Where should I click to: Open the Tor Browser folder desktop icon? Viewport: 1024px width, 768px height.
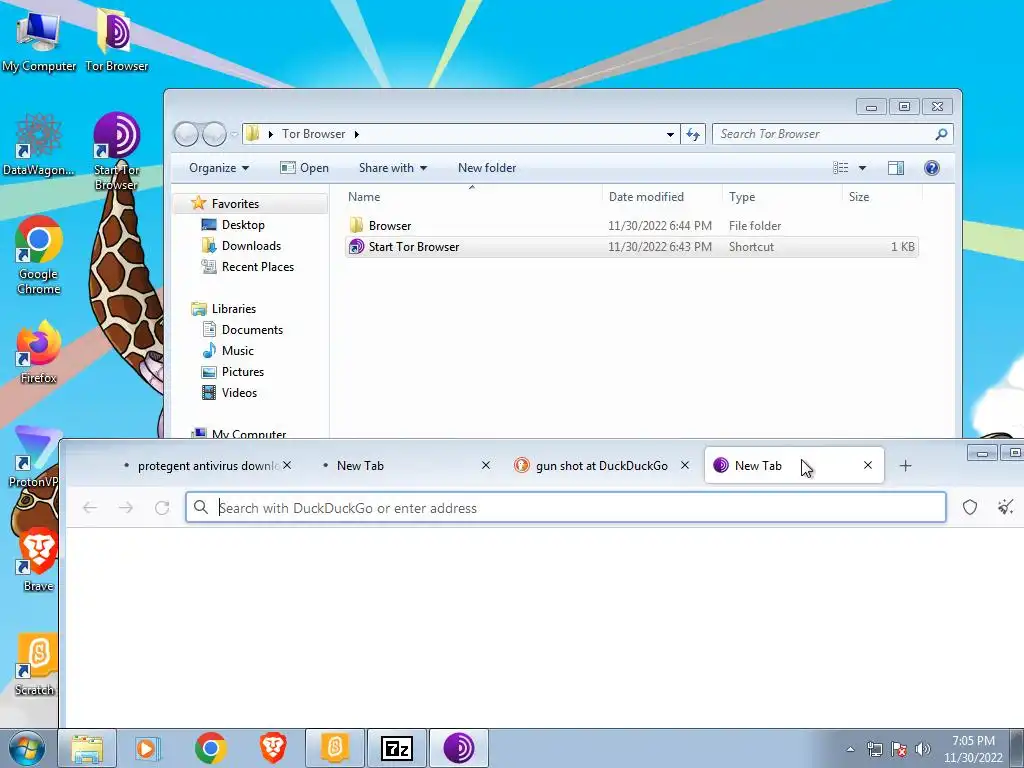pos(116,42)
